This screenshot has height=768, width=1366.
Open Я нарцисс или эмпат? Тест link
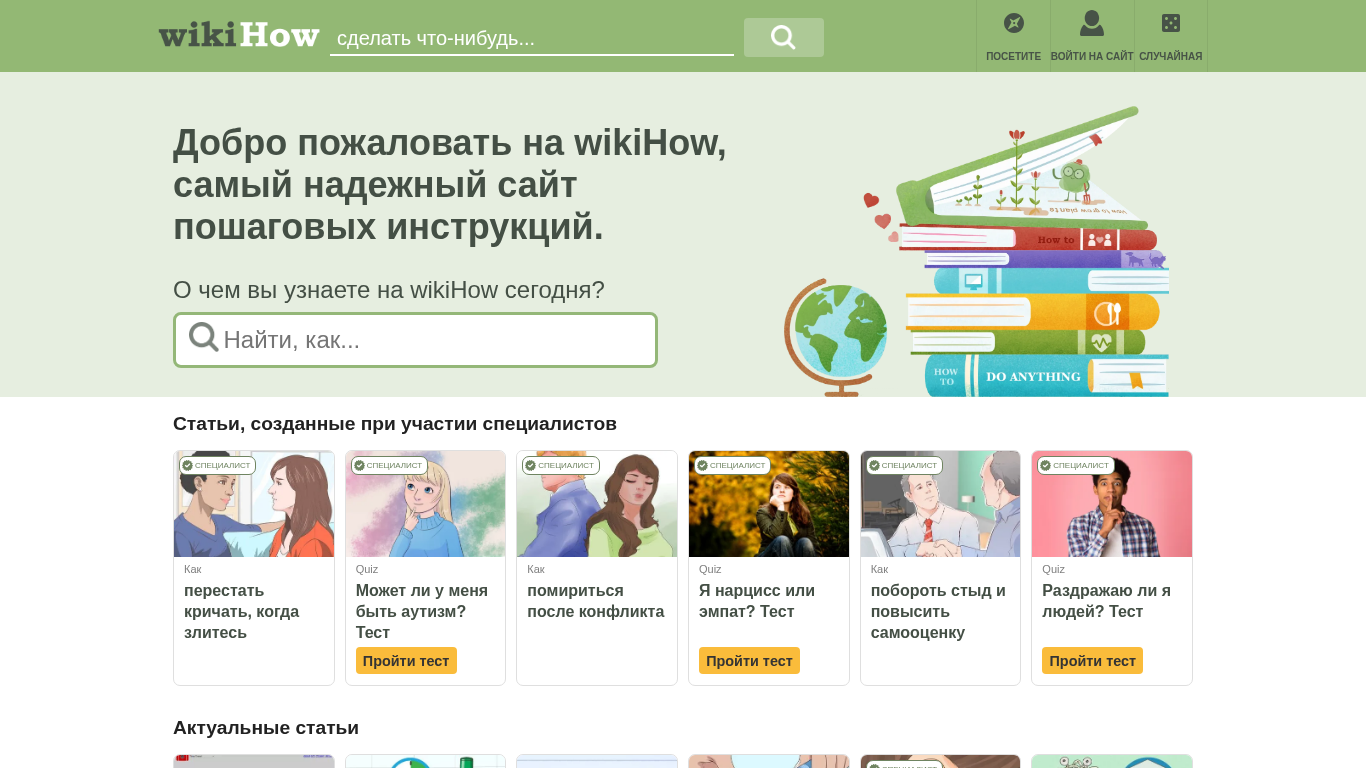(x=757, y=601)
